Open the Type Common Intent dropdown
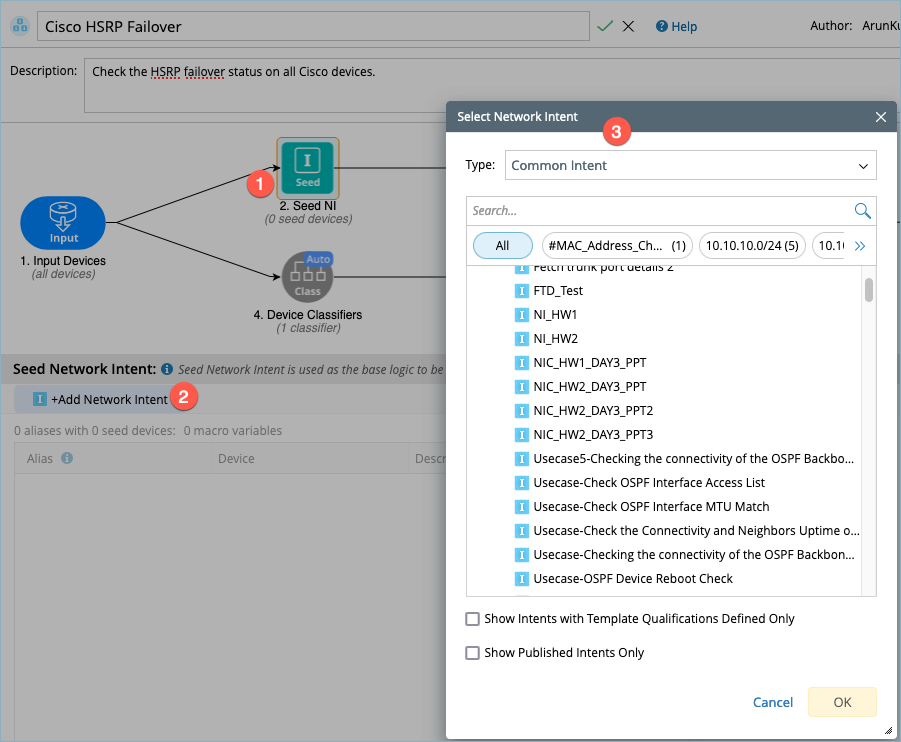This screenshot has width=901, height=742. click(x=691, y=165)
